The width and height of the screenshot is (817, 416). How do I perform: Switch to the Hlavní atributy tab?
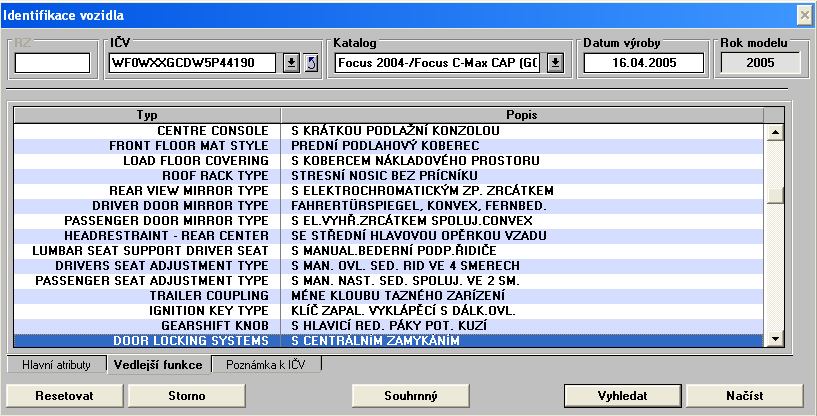[x=57, y=365]
